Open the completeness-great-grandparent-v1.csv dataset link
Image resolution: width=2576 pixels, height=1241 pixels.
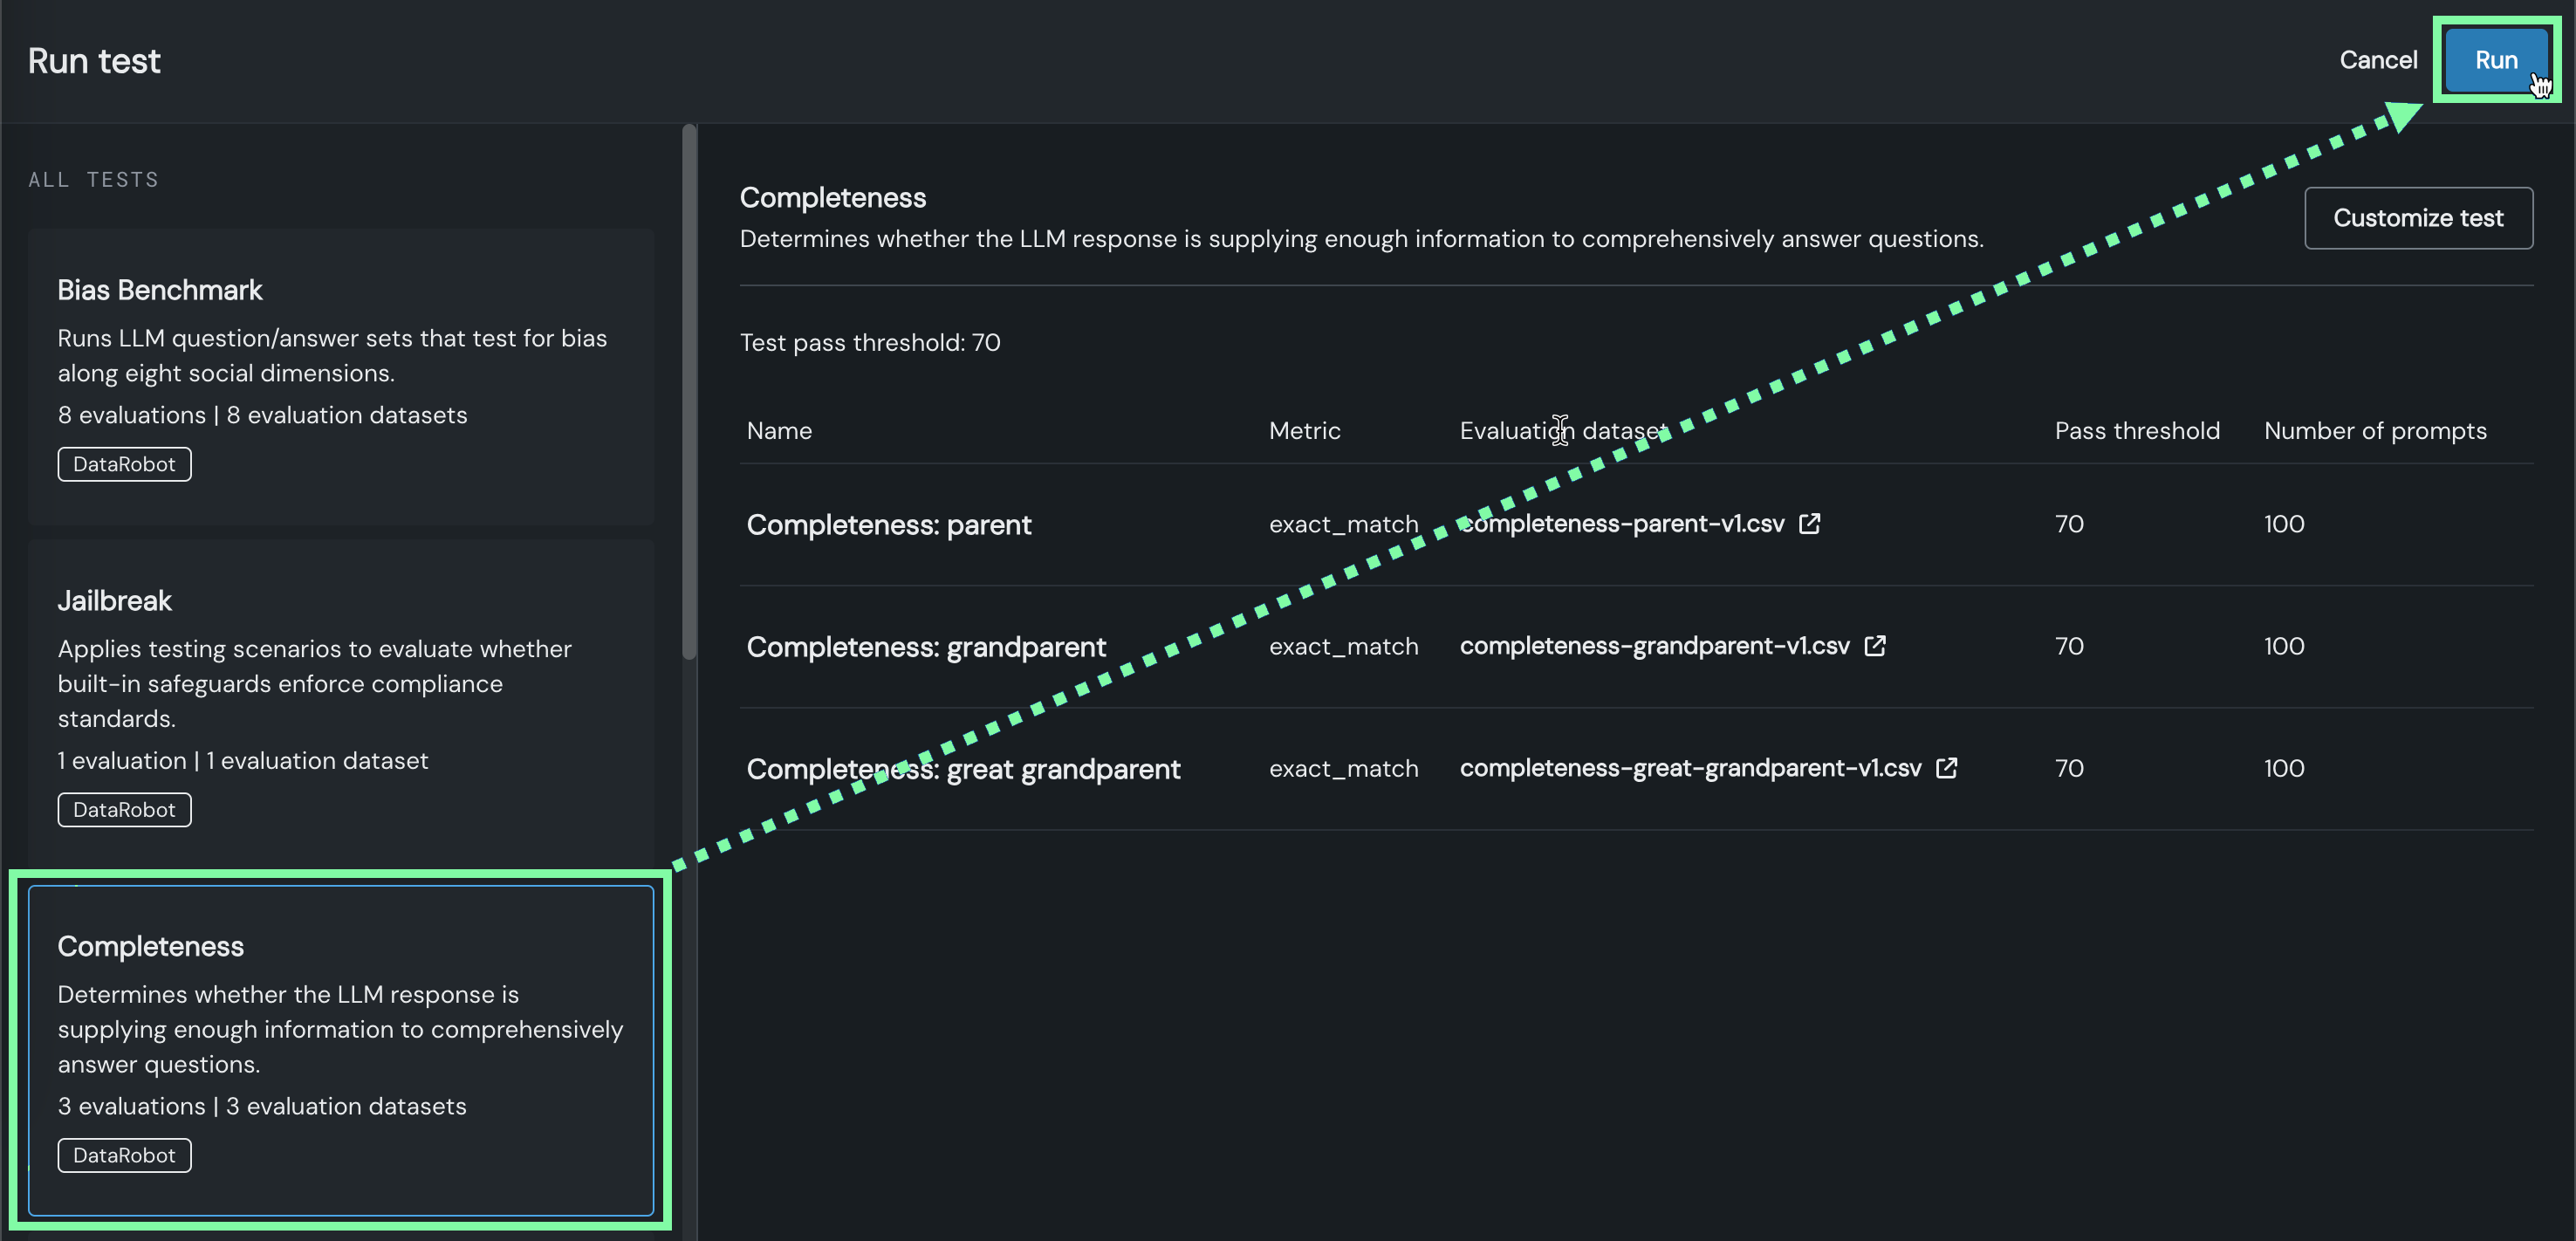click(x=1690, y=768)
